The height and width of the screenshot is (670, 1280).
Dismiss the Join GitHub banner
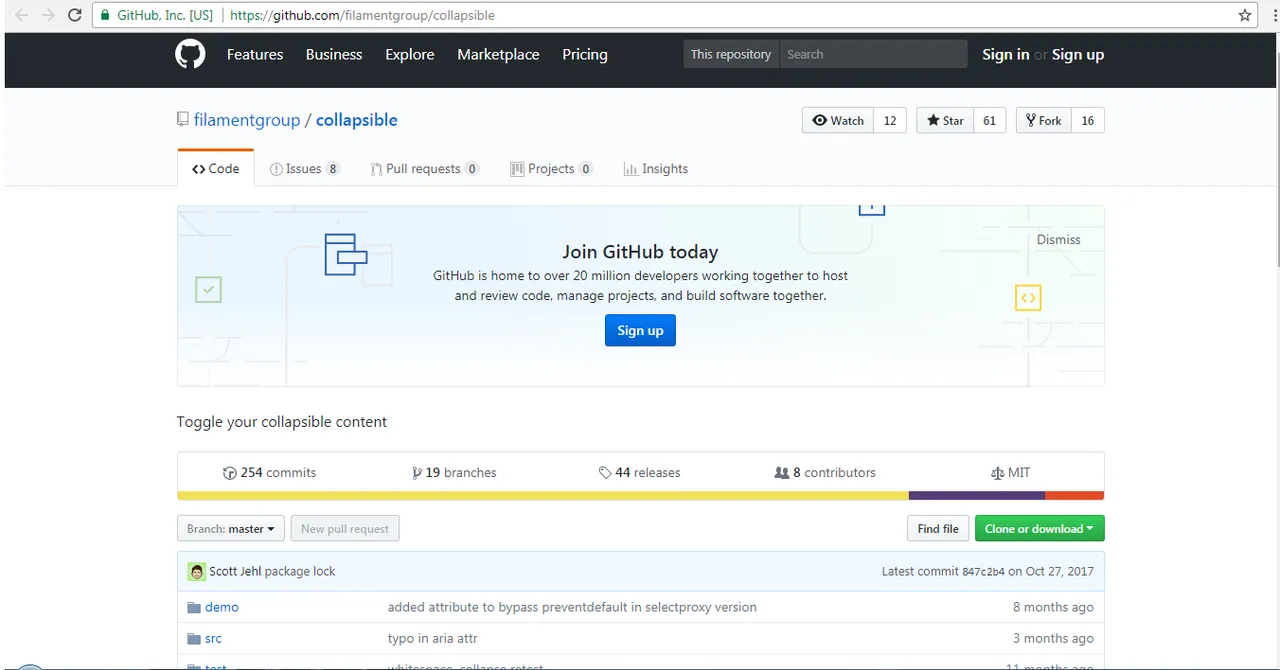tap(1059, 239)
